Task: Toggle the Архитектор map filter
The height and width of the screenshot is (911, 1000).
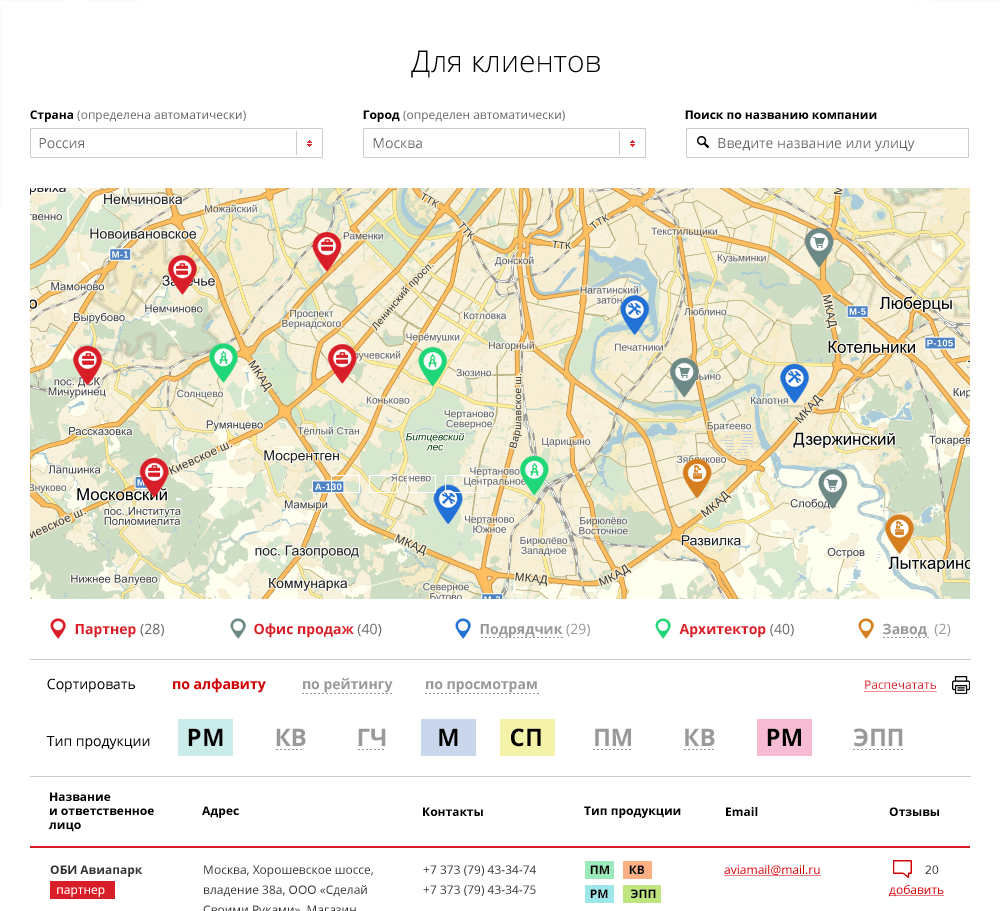Action: (722, 629)
